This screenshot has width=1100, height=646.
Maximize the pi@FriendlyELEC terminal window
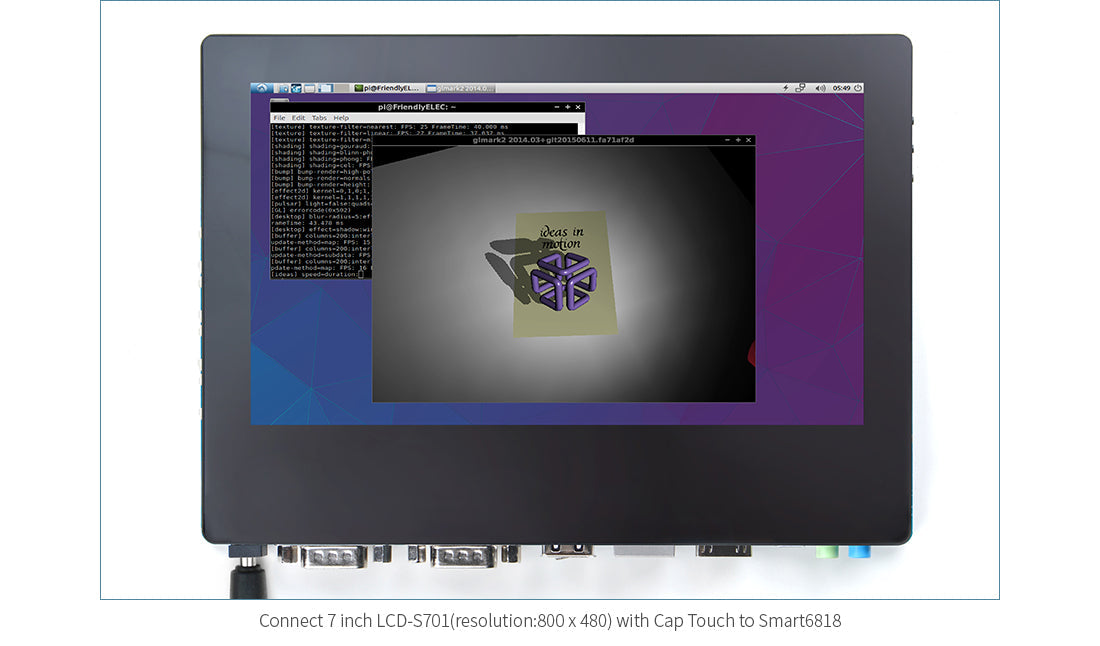(567, 107)
